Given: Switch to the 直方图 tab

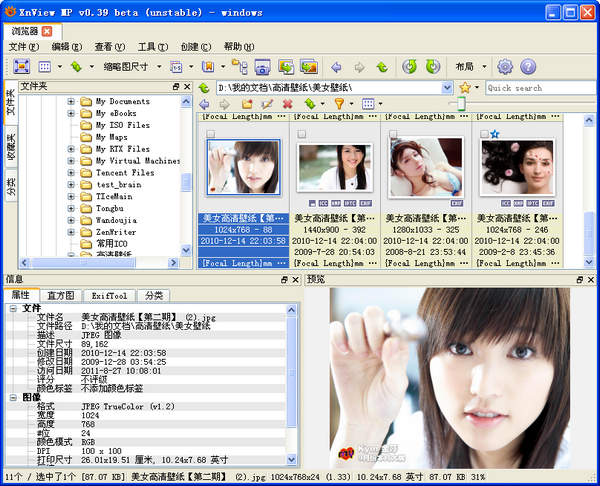Looking at the screenshot, I should pos(60,295).
